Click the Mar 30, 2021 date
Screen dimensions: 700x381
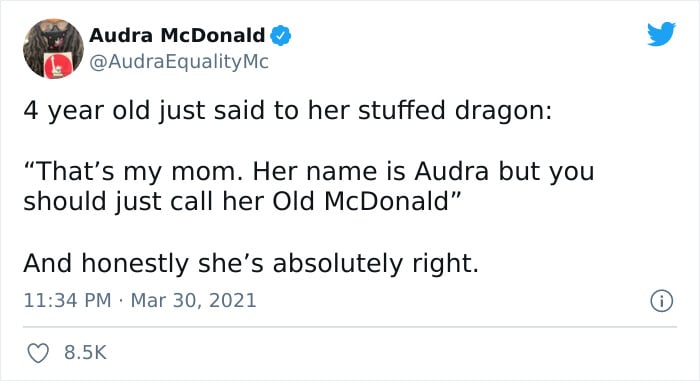tap(193, 301)
